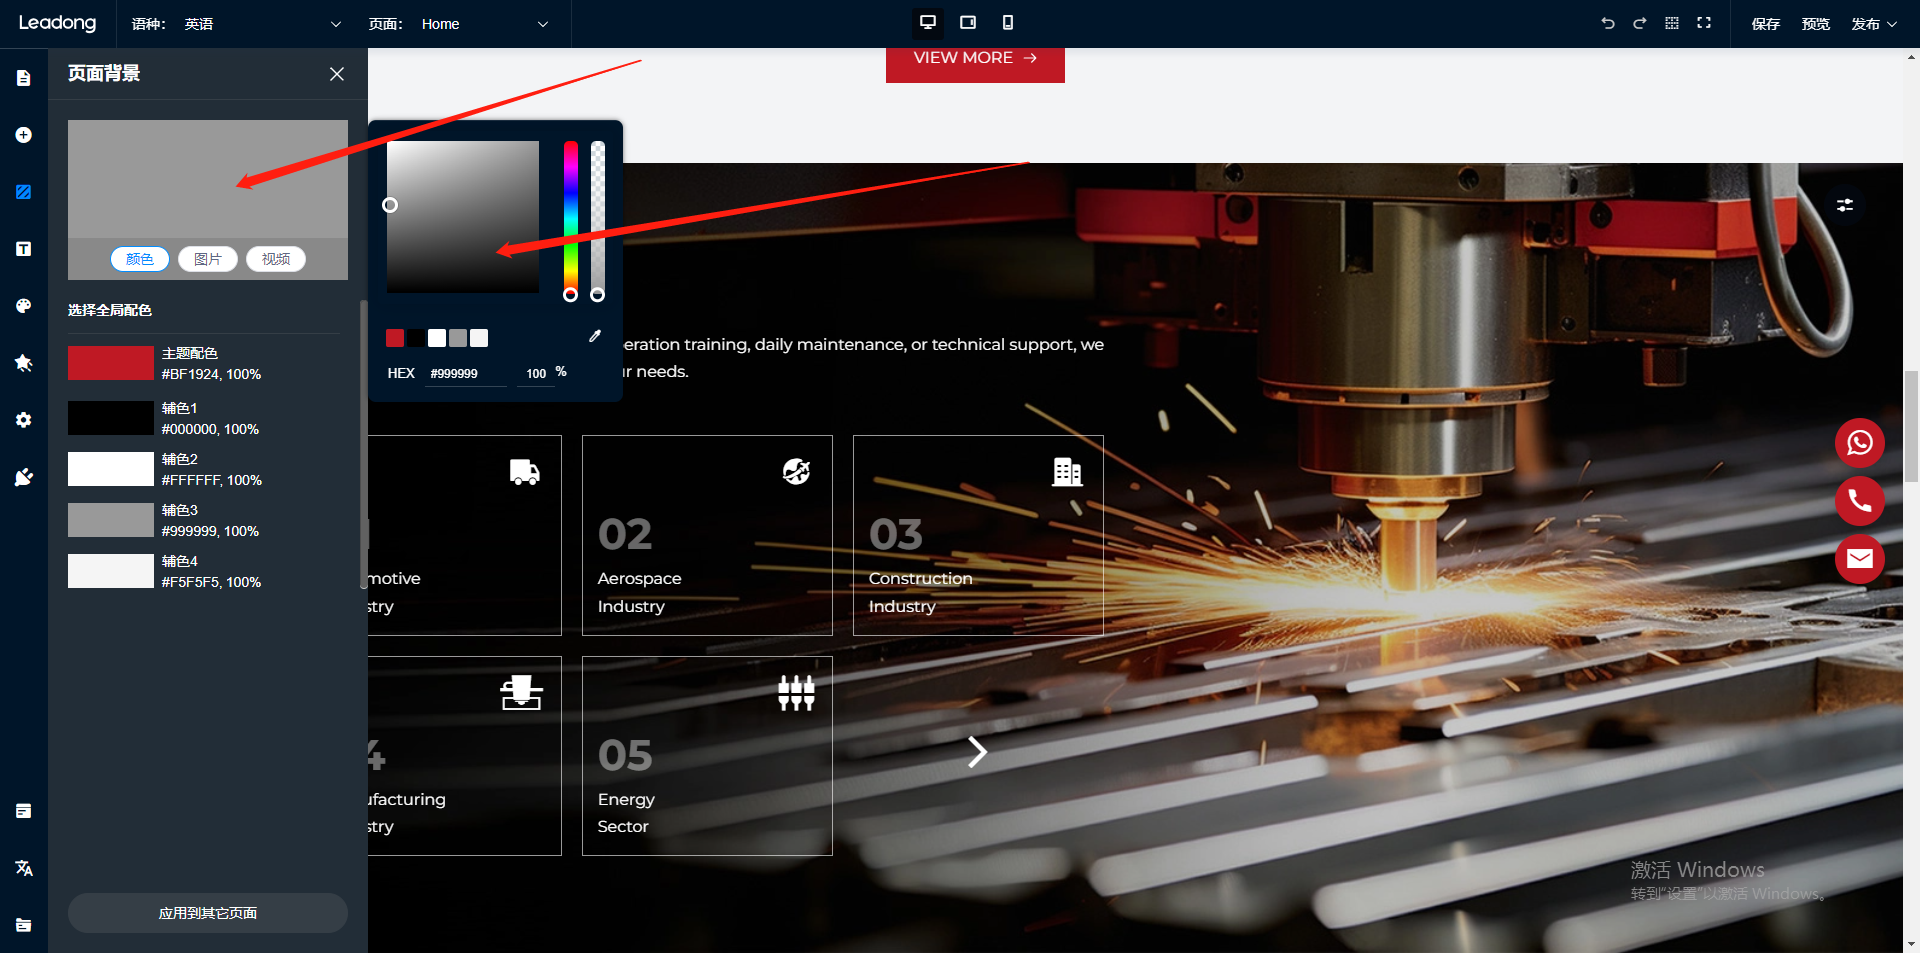Switch to mobile device preview icon
This screenshot has width=1920, height=953.
pos(1007,23)
